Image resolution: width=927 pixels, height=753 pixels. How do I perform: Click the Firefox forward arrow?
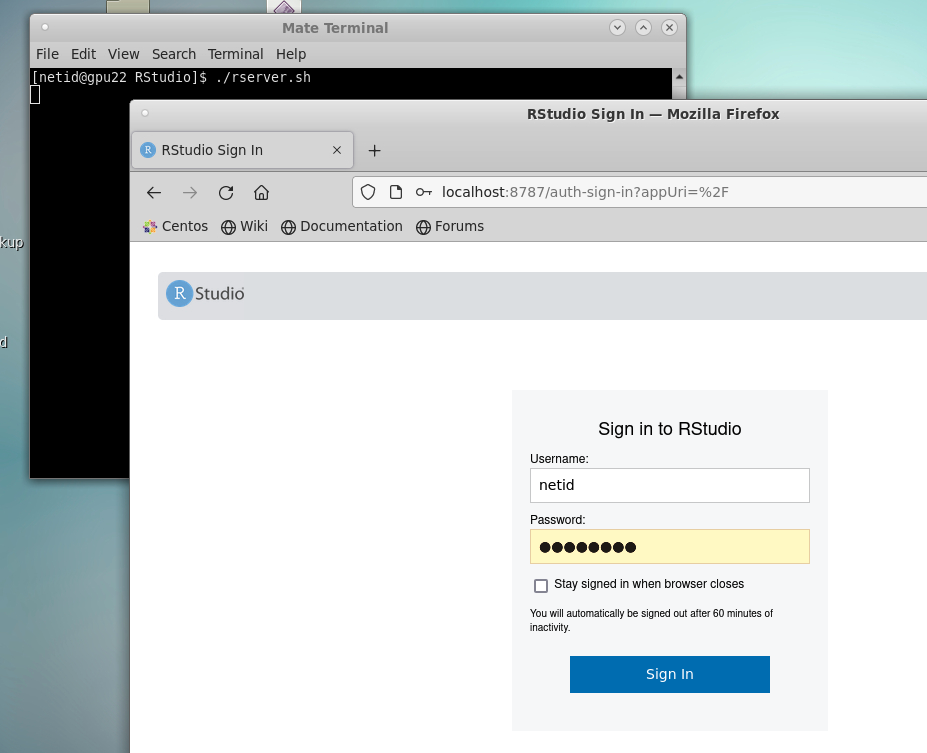pos(190,193)
